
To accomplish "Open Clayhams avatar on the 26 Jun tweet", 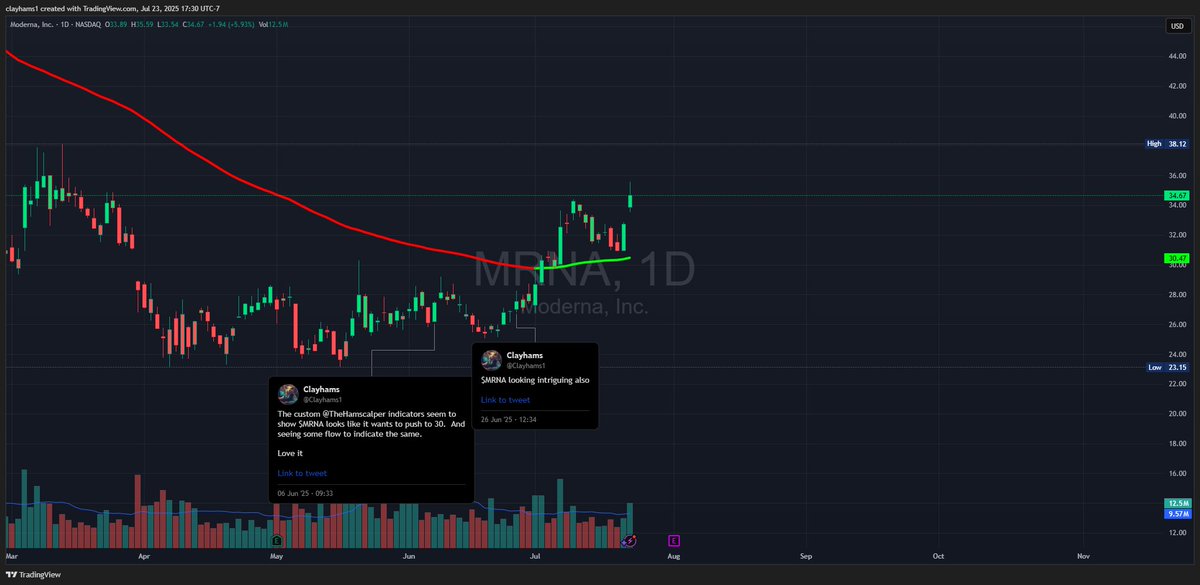I will (x=491, y=360).
